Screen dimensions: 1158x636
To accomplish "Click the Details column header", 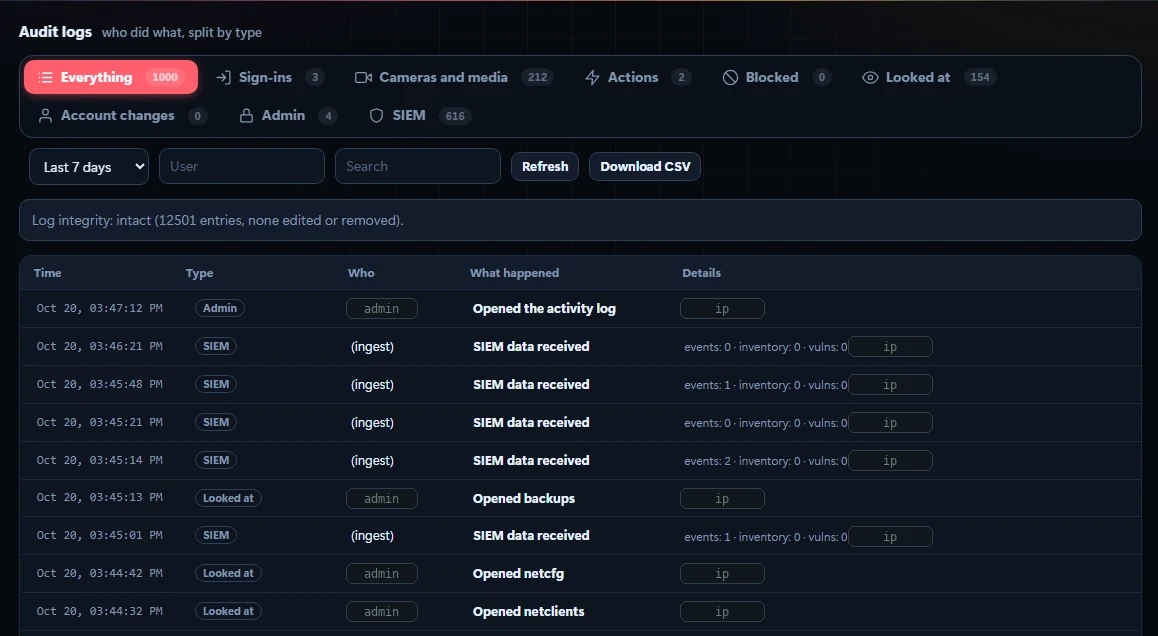I will [x=702, y=273].
